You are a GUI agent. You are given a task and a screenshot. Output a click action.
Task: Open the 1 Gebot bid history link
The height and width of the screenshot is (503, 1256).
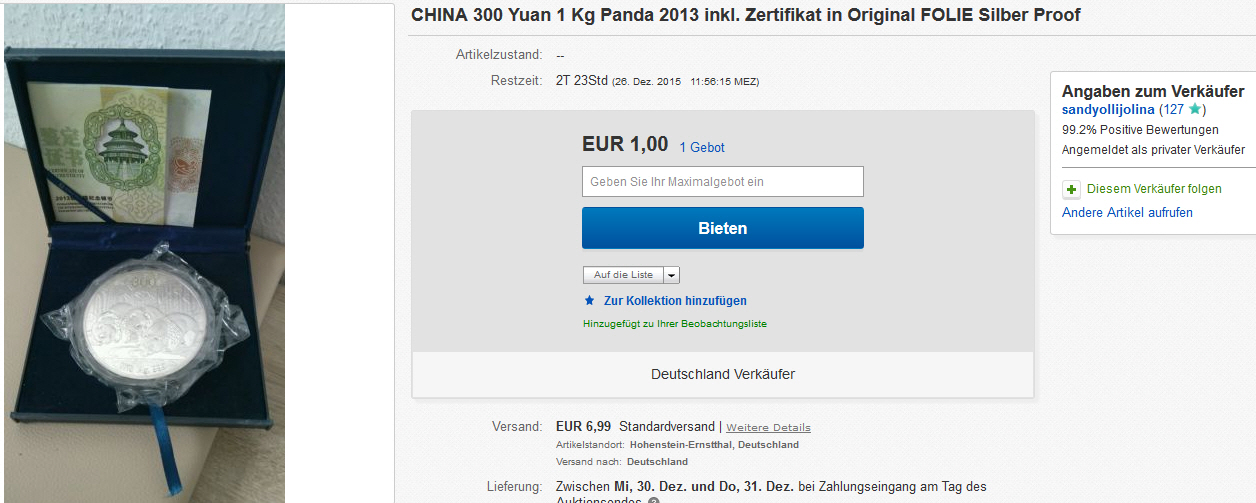point(702,147)
